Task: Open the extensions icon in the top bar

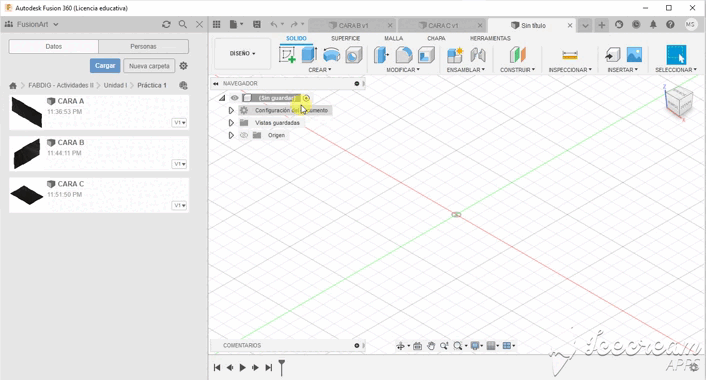Action: click(x=619, y=25)
